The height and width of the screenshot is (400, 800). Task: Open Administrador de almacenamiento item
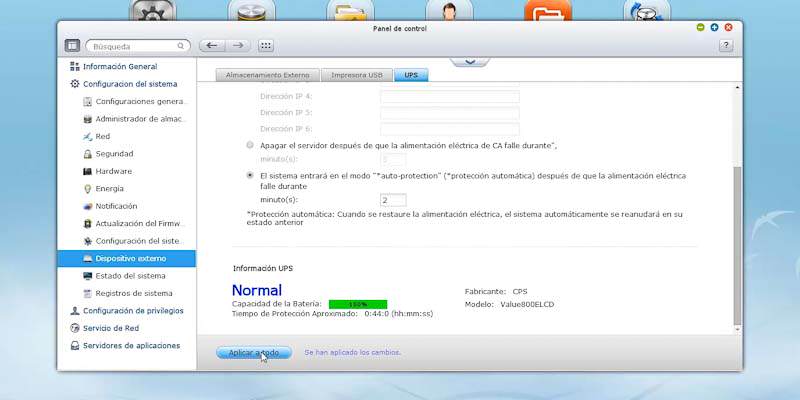pos(135,119)
